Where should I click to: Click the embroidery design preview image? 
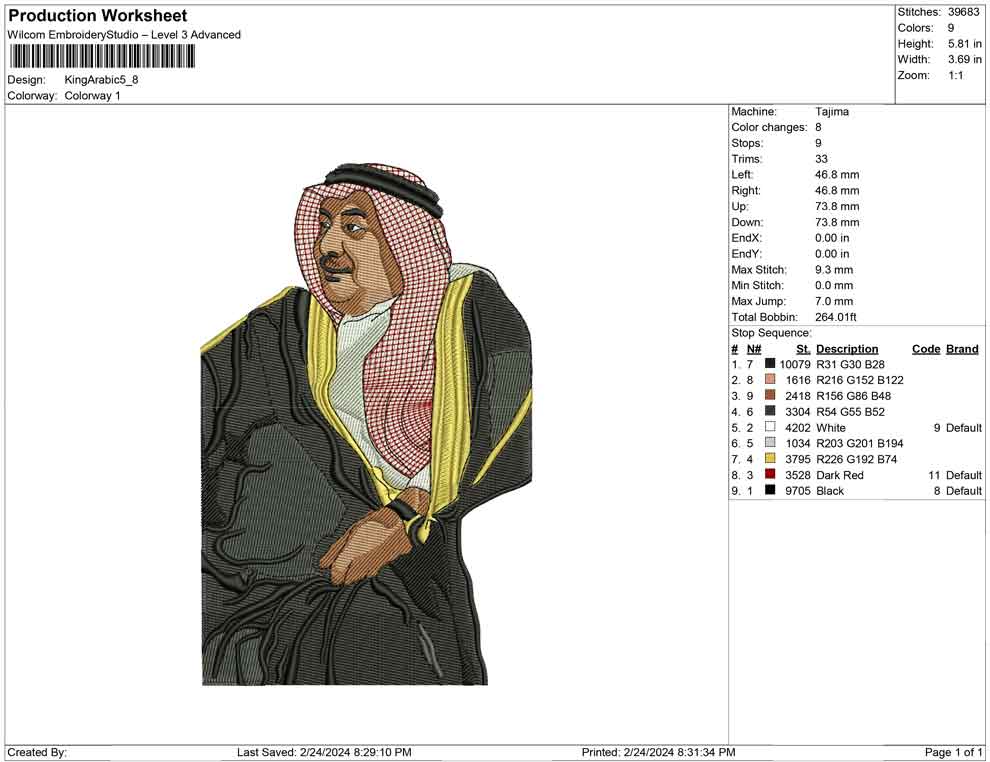pos(366,424)
